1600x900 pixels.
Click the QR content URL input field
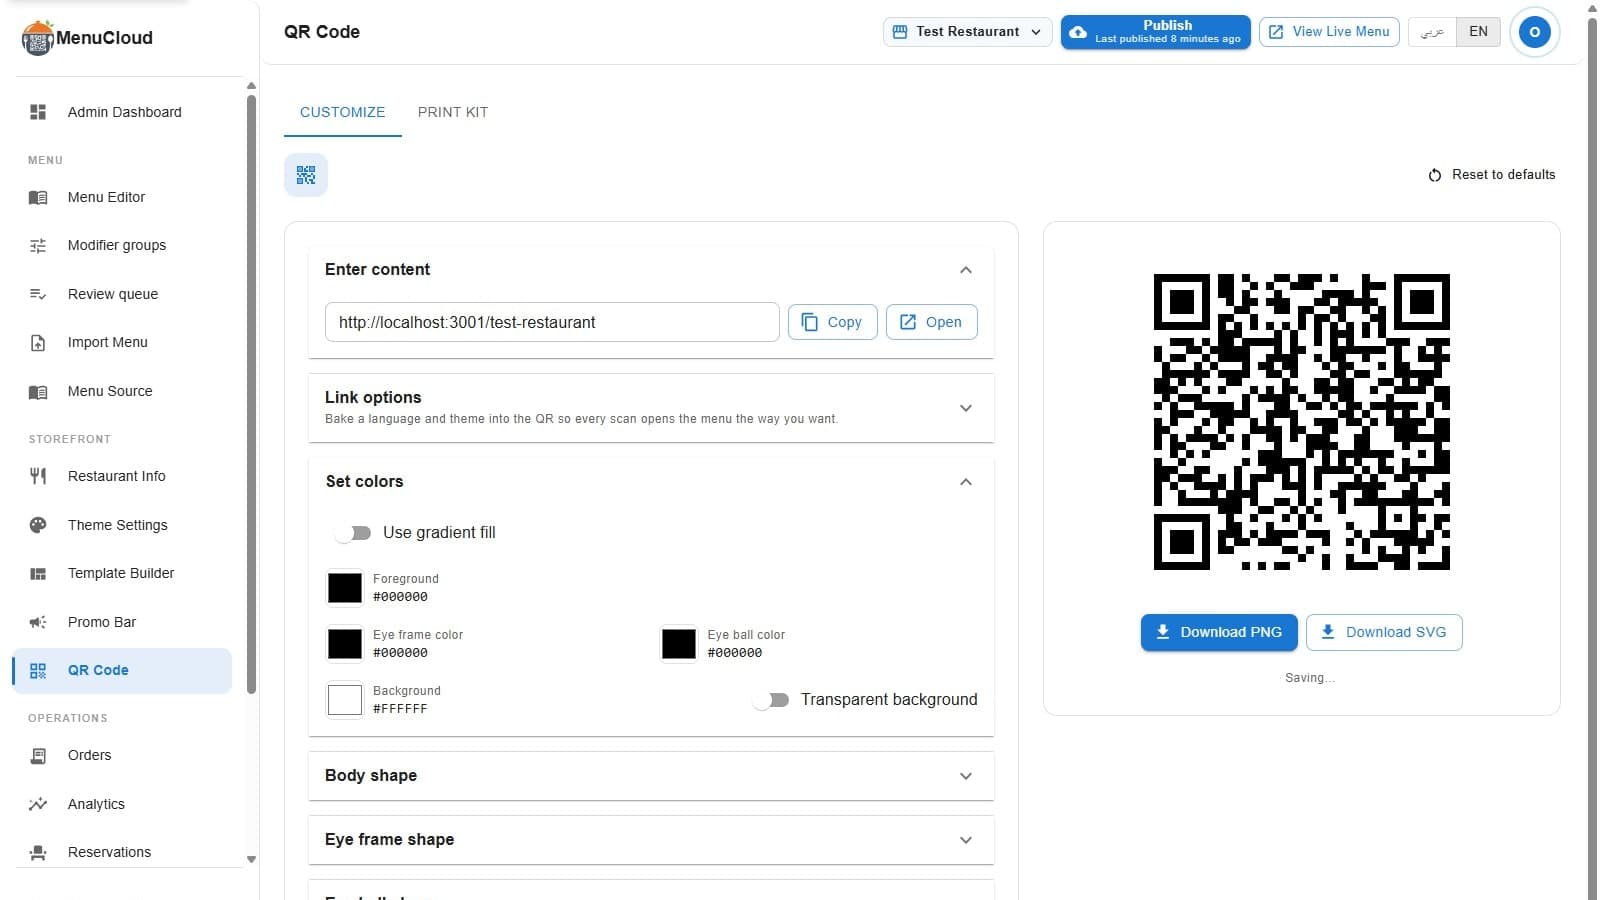pos(552,322)
